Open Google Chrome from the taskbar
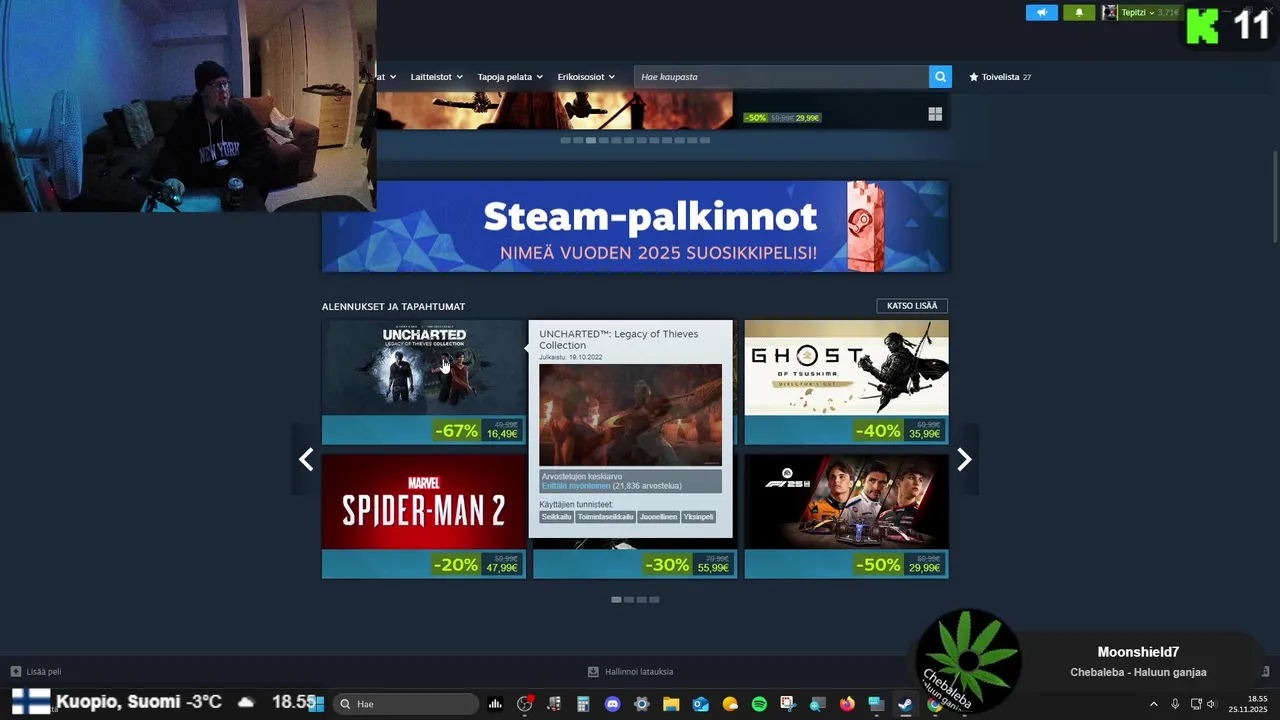 pyautogui.click(x=934, y=704)
